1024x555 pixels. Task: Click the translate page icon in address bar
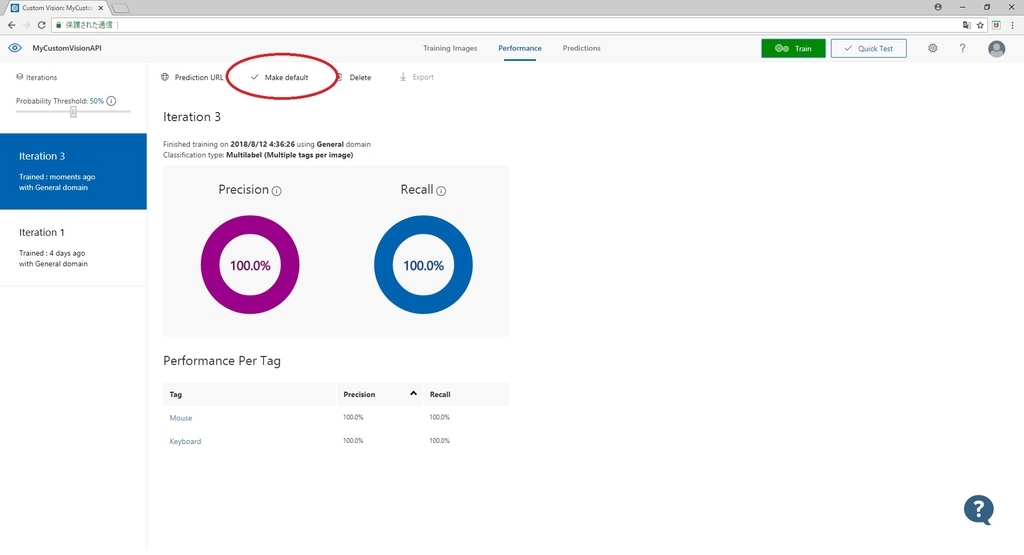[x=967, y=25]
